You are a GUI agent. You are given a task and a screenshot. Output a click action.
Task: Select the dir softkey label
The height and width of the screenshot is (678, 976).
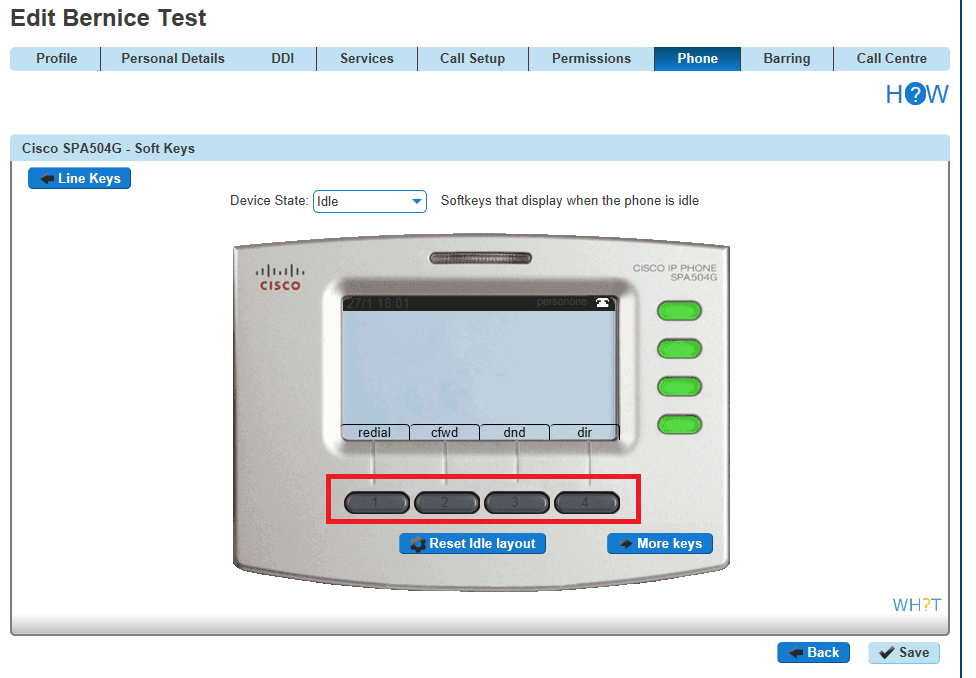tap(584, 432)
